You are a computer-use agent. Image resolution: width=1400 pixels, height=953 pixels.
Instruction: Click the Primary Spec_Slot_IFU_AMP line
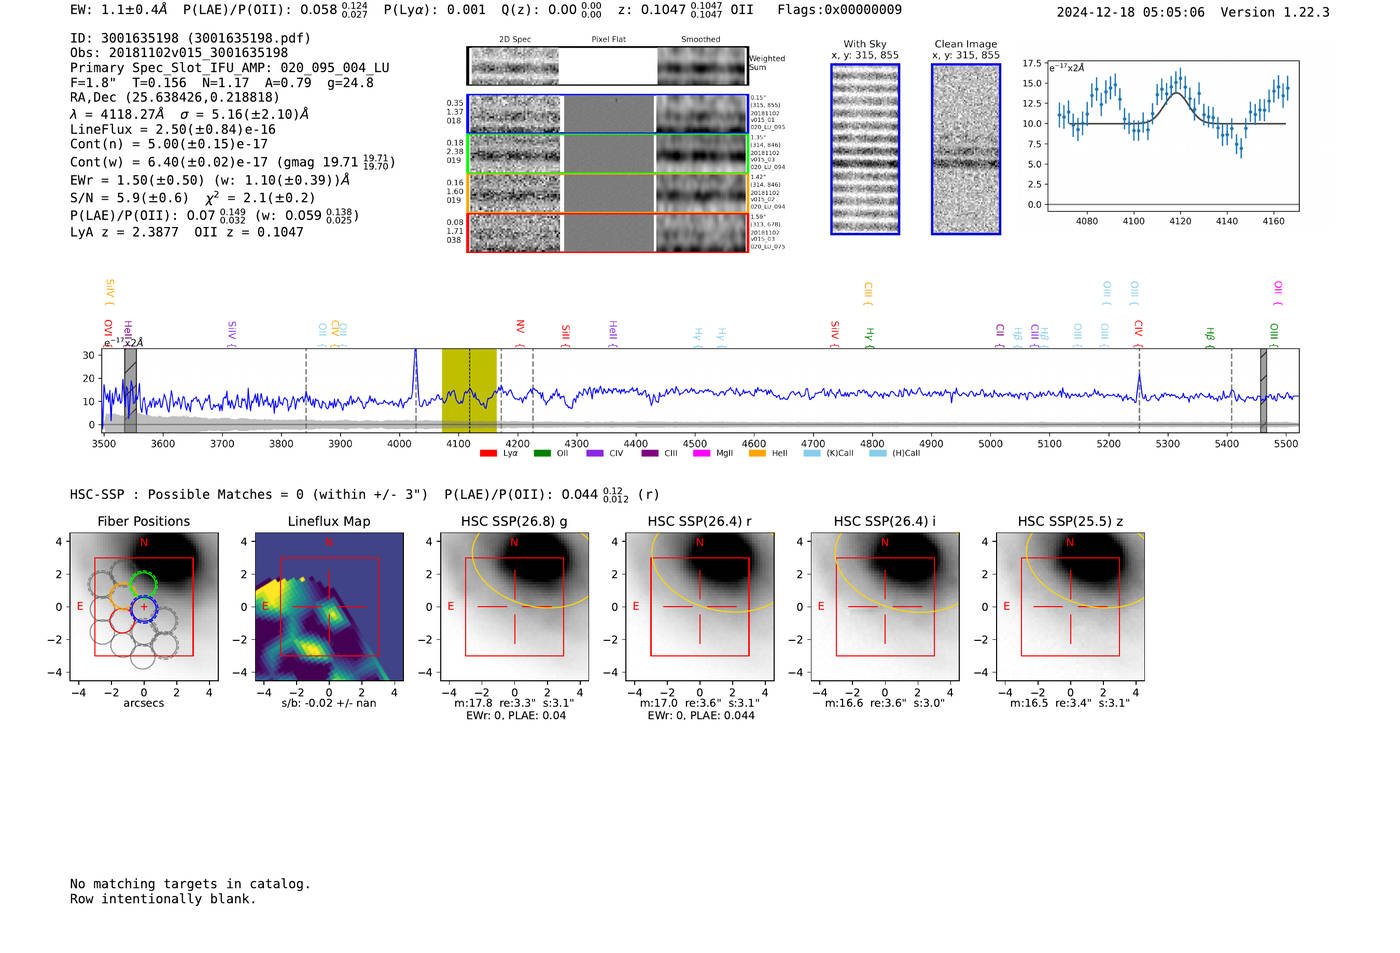(230, 68)
